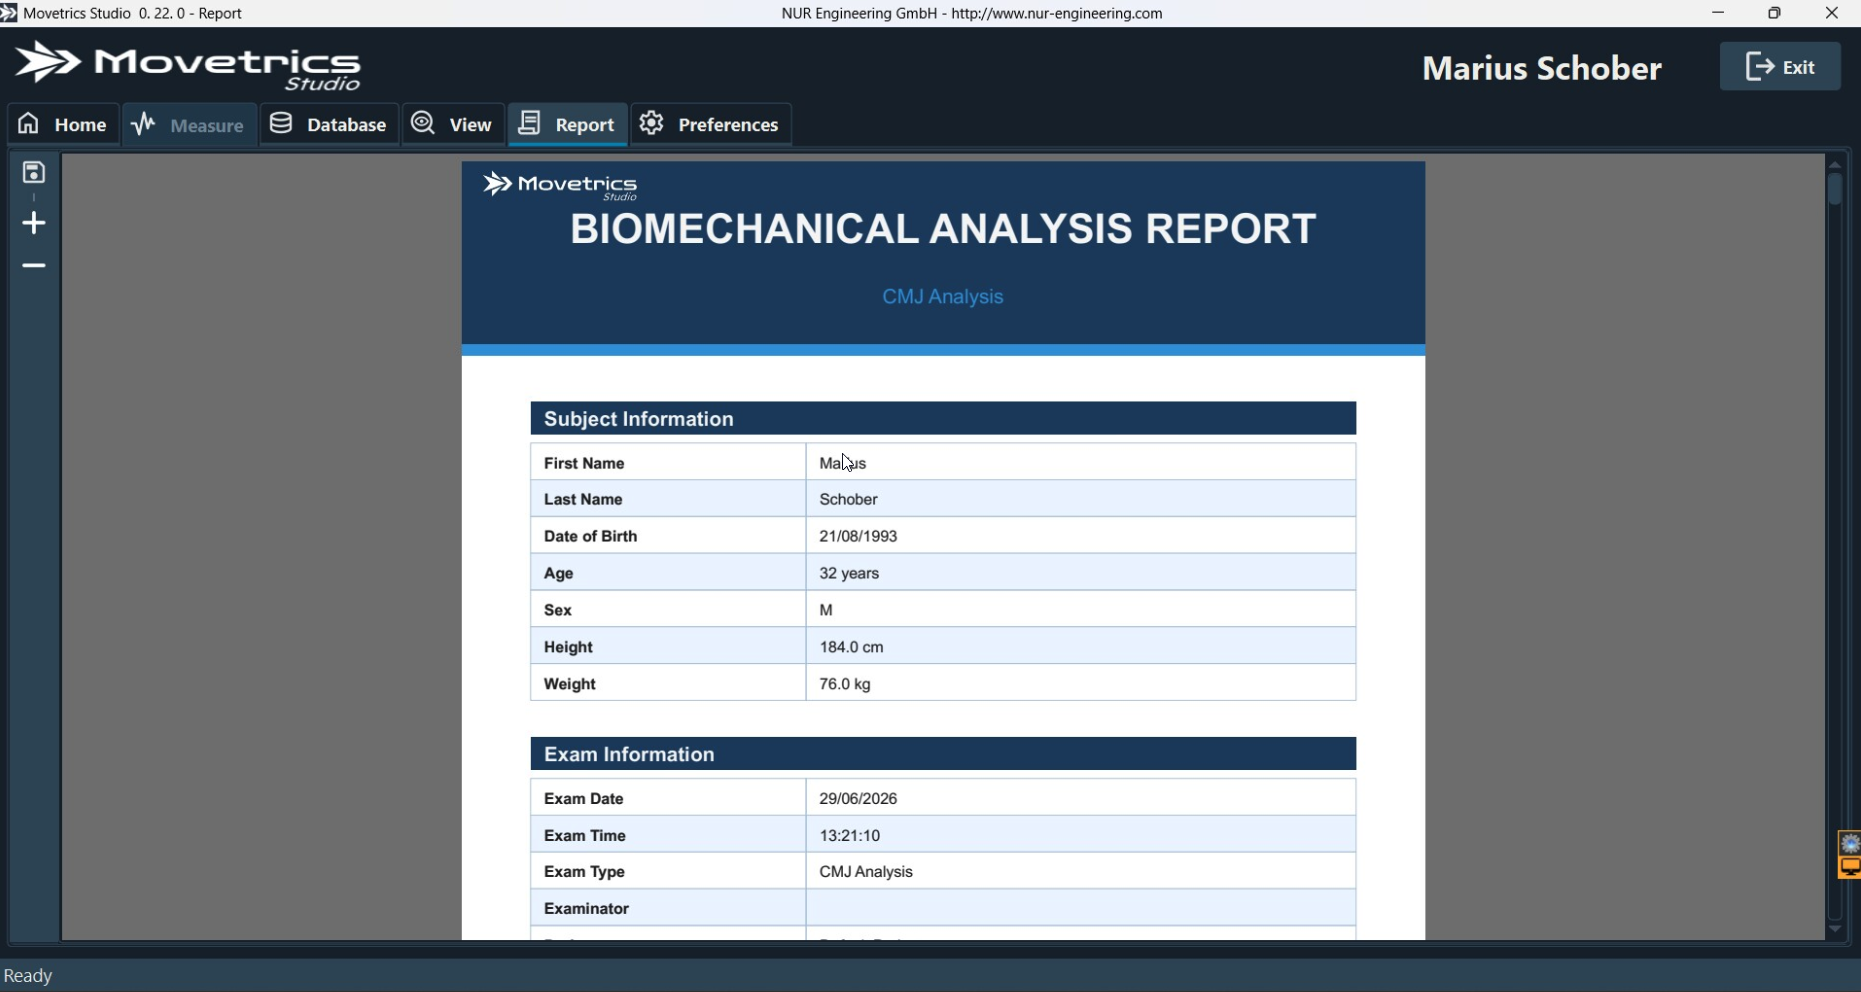The width and height of the screenshot is (1861, 992).
Task: Click the user name Marius Schober in the header
Action: tap(1542, 68)
